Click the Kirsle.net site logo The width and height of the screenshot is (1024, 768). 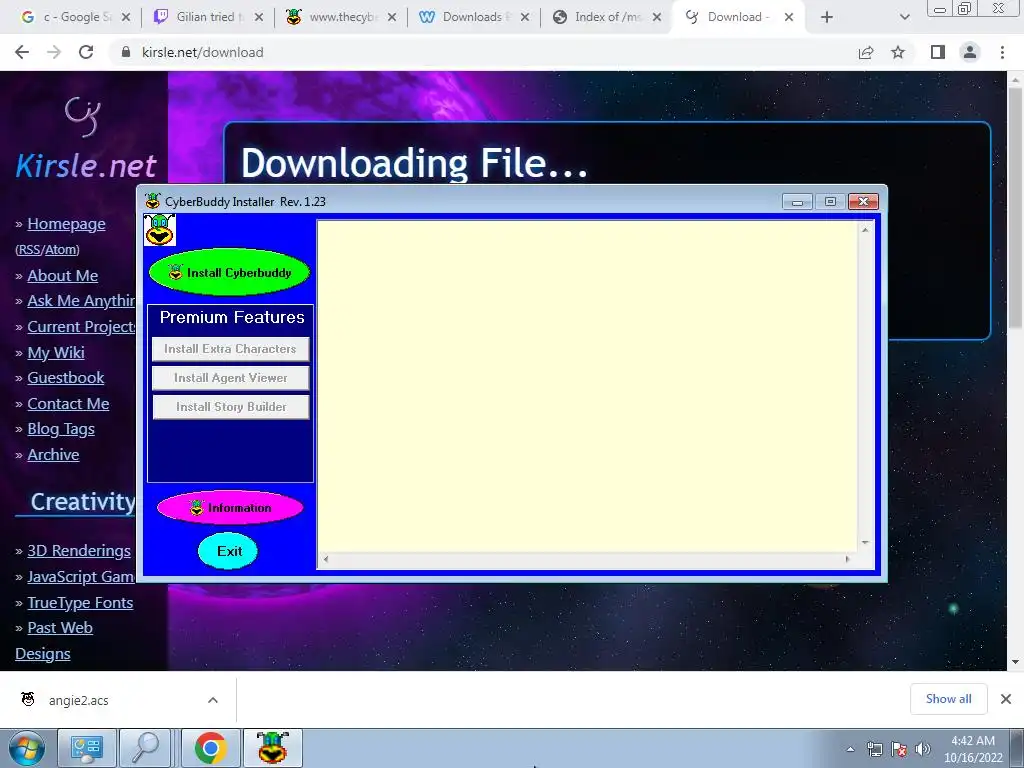tap(85, 139)
